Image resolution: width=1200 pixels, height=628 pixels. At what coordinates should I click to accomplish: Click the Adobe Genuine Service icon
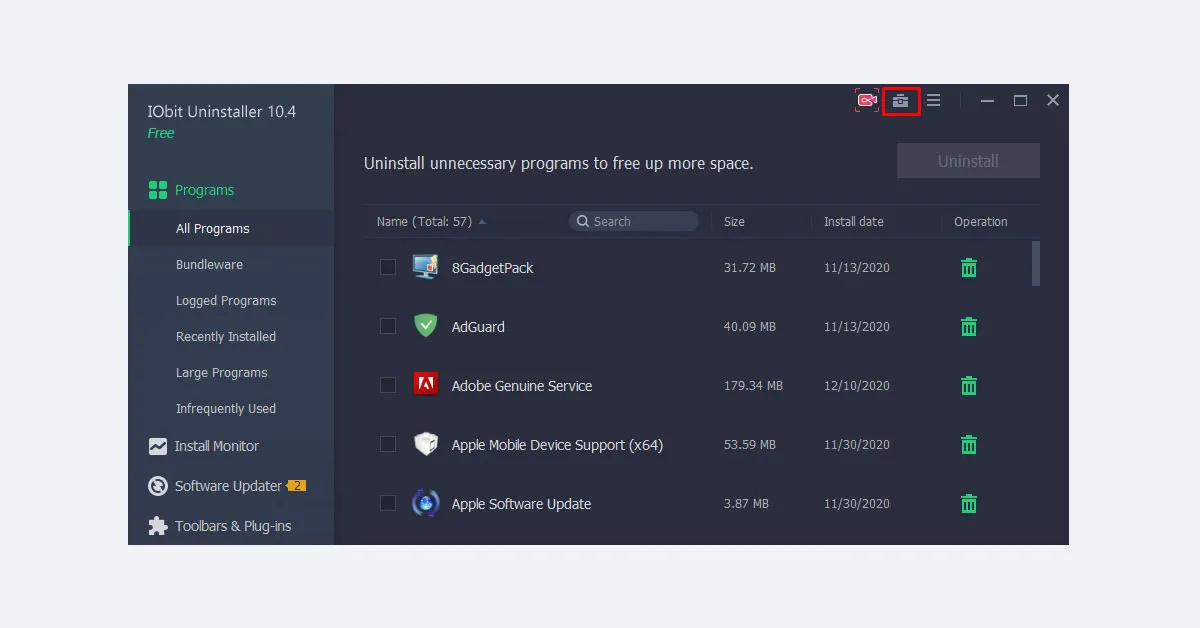point(426,385)
